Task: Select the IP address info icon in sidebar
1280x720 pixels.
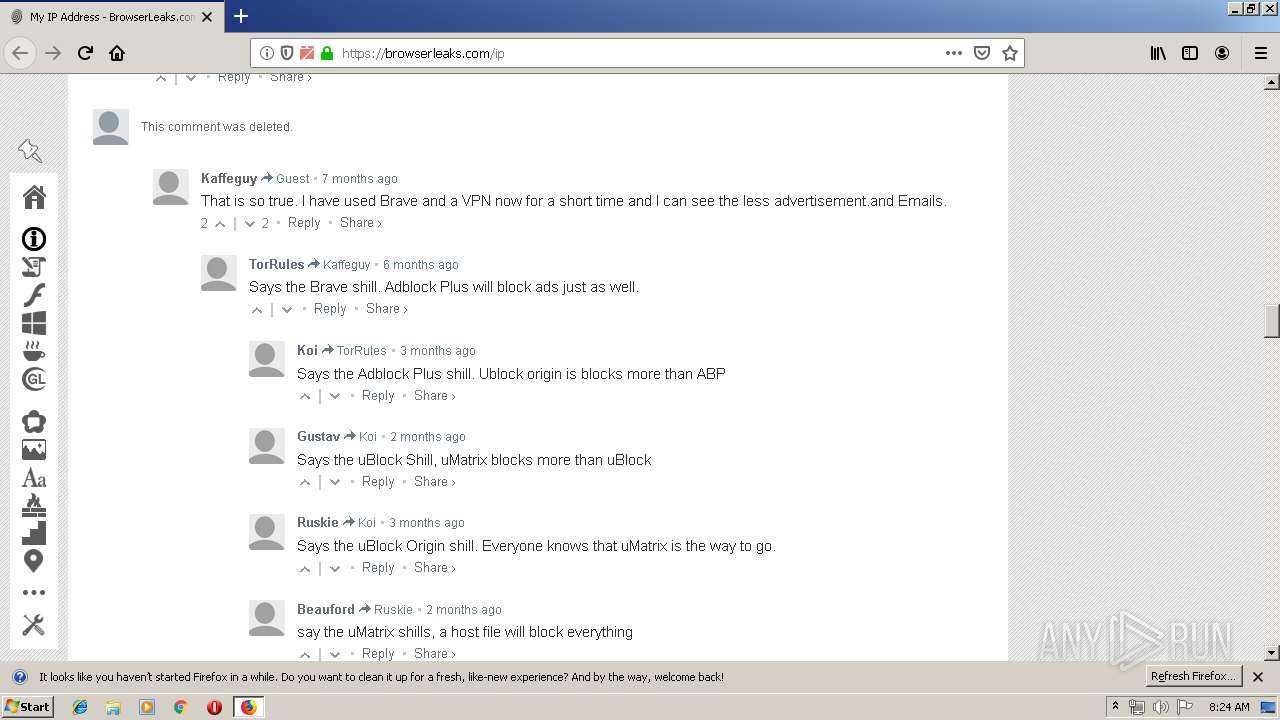Action: coord(34,239)
